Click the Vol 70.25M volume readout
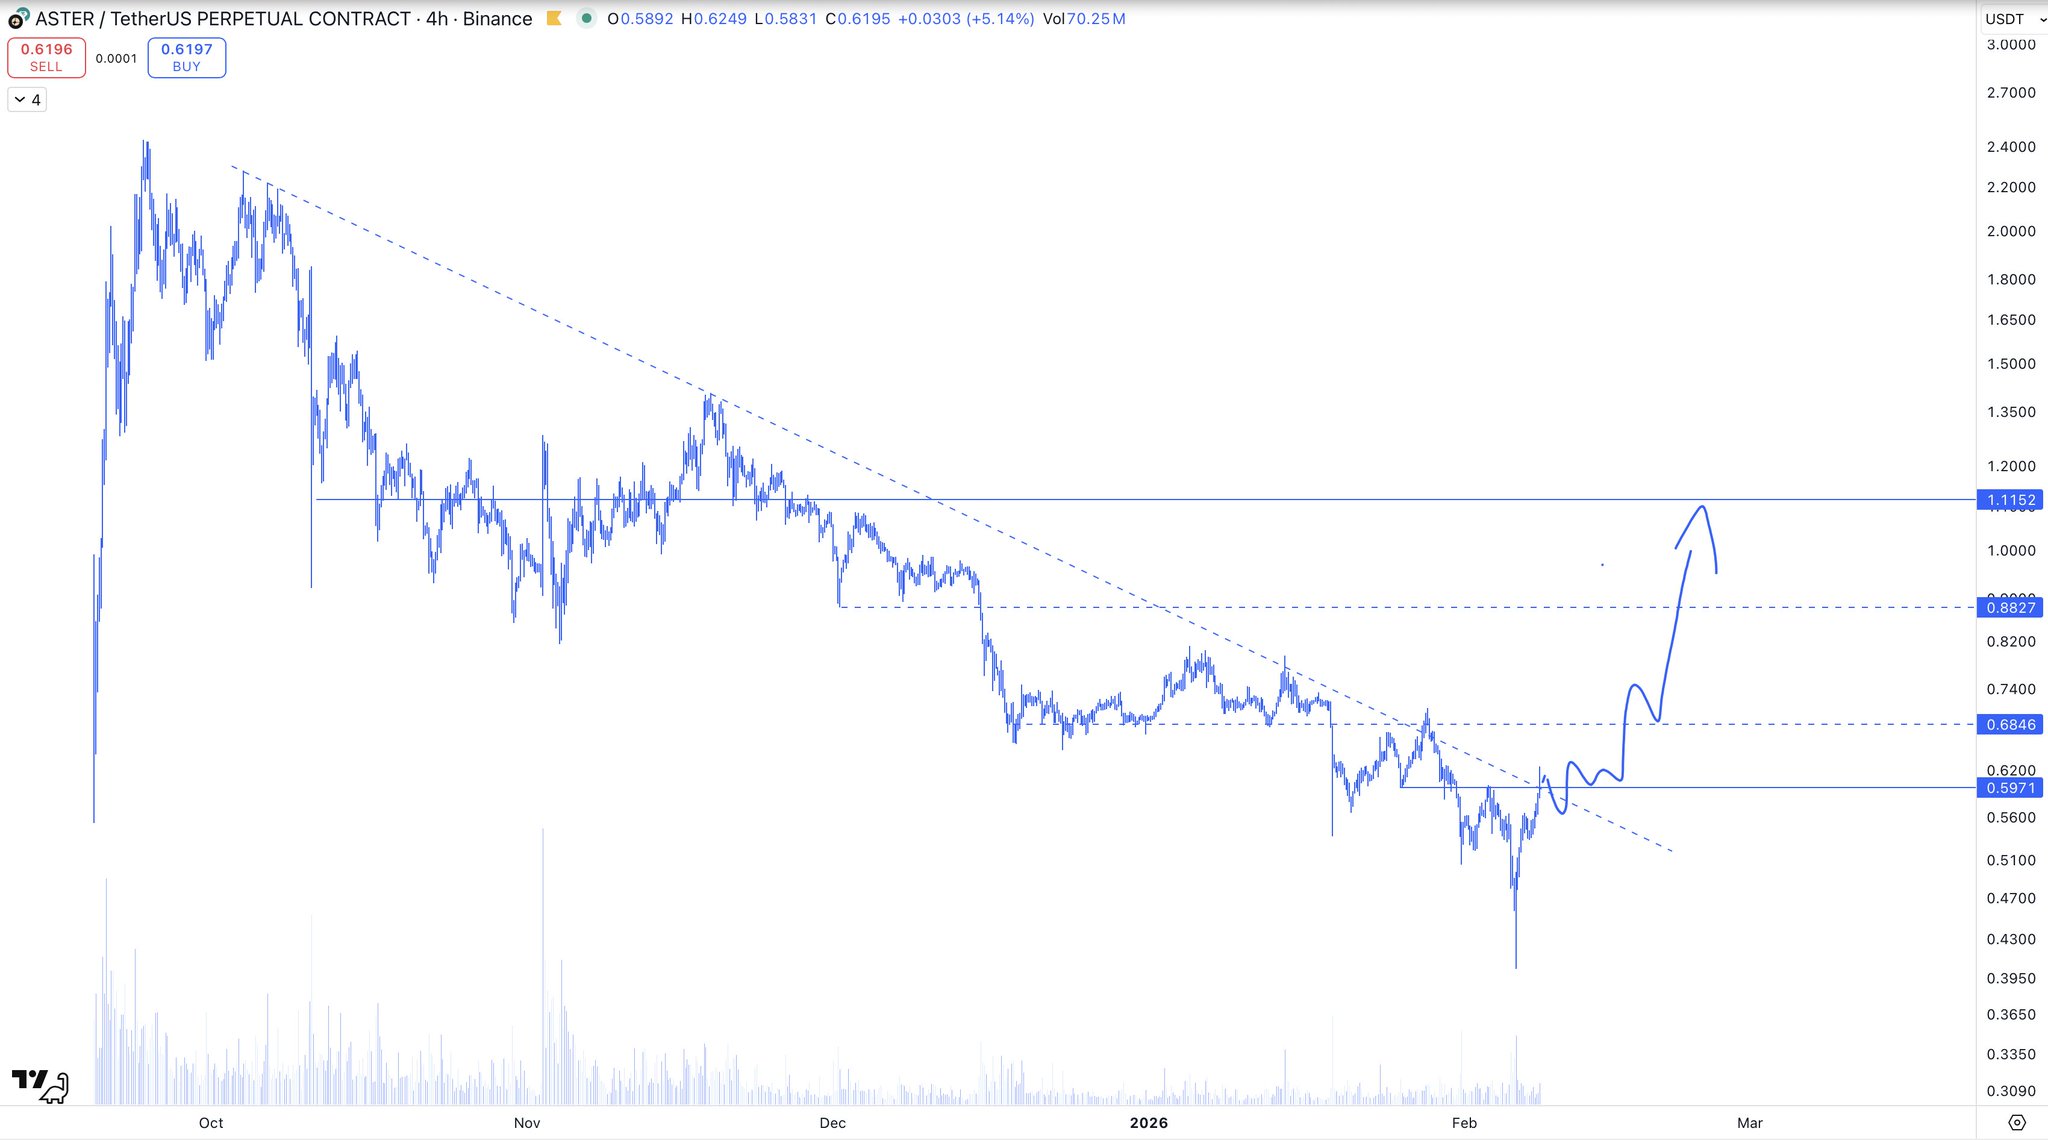Screen dimensions: 2048x1140 coord(1084,19)
